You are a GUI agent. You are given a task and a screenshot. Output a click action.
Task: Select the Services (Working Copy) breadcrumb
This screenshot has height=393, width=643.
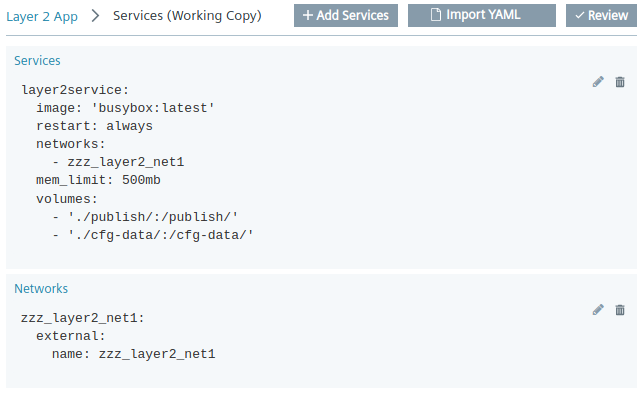coord(187,16)
